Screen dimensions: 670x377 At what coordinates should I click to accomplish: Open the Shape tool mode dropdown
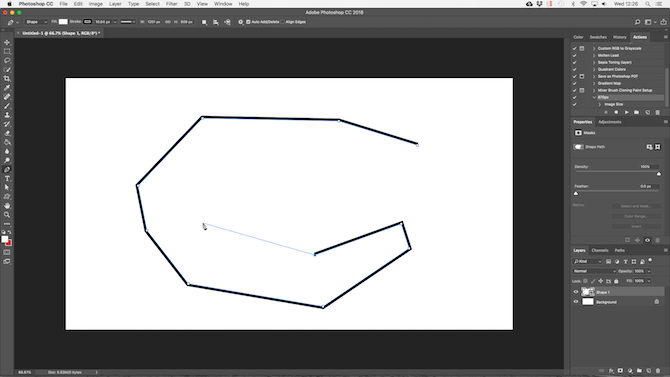(x=36, y=22)
